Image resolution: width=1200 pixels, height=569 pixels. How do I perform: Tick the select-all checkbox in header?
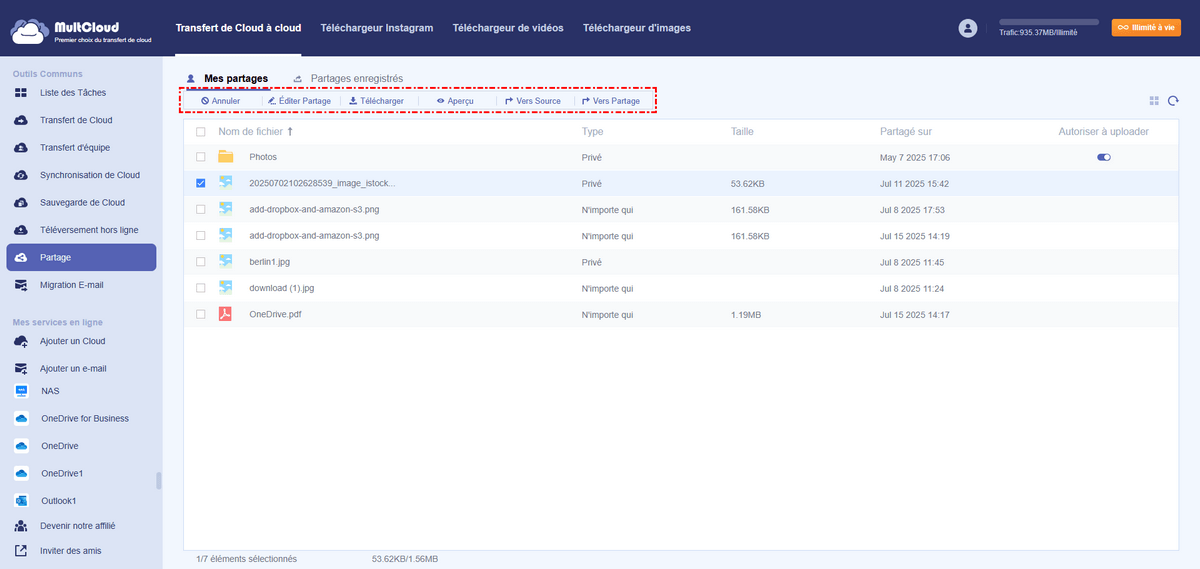[x=201, y=132]
